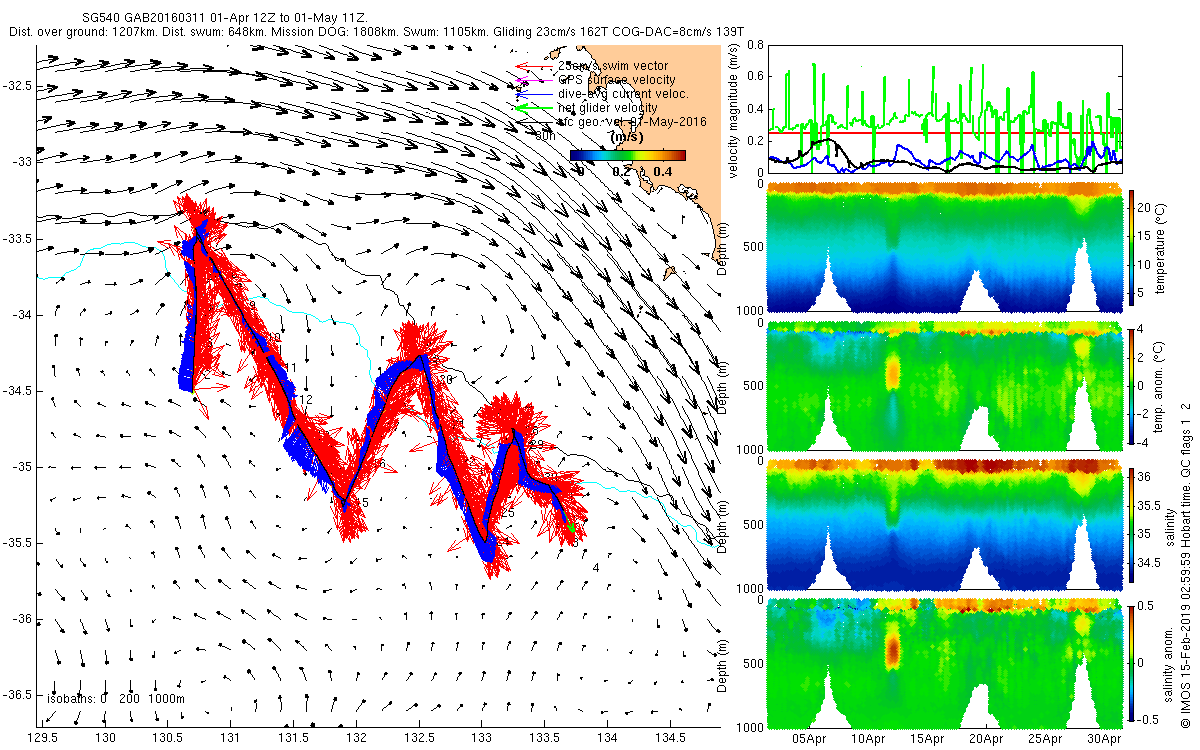Click the temperature depth section panel

click(x=944, y=246)
